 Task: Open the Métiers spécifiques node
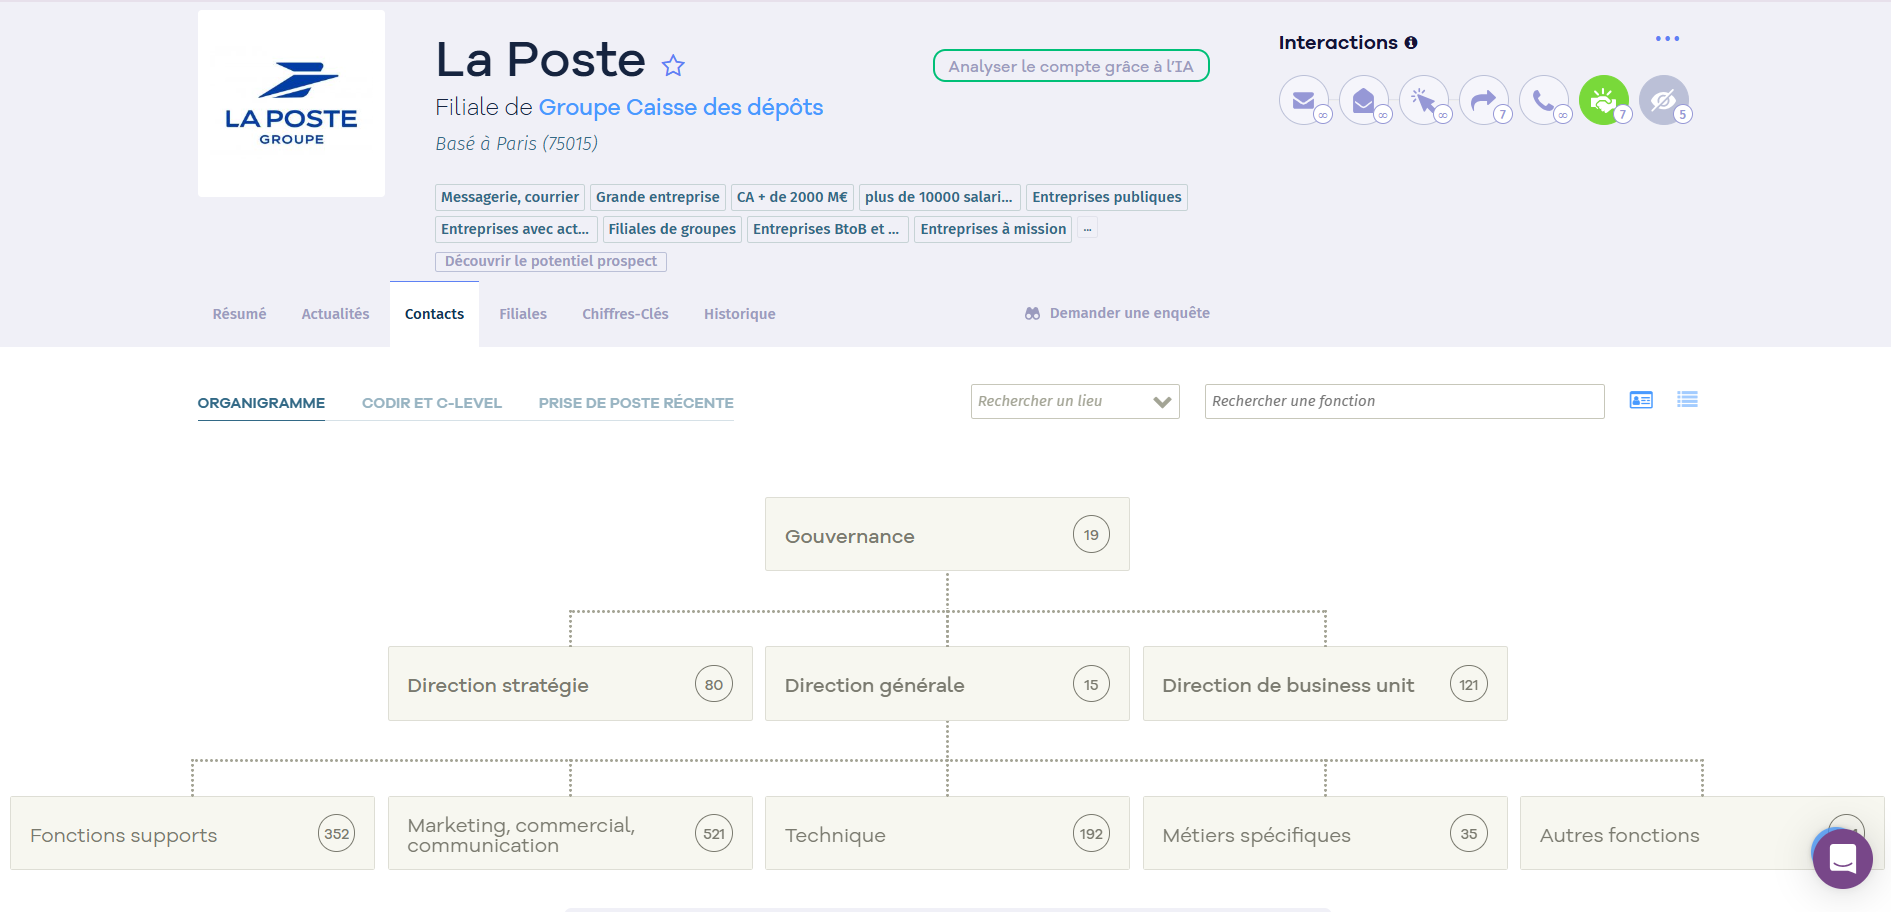pos(1325,834)
